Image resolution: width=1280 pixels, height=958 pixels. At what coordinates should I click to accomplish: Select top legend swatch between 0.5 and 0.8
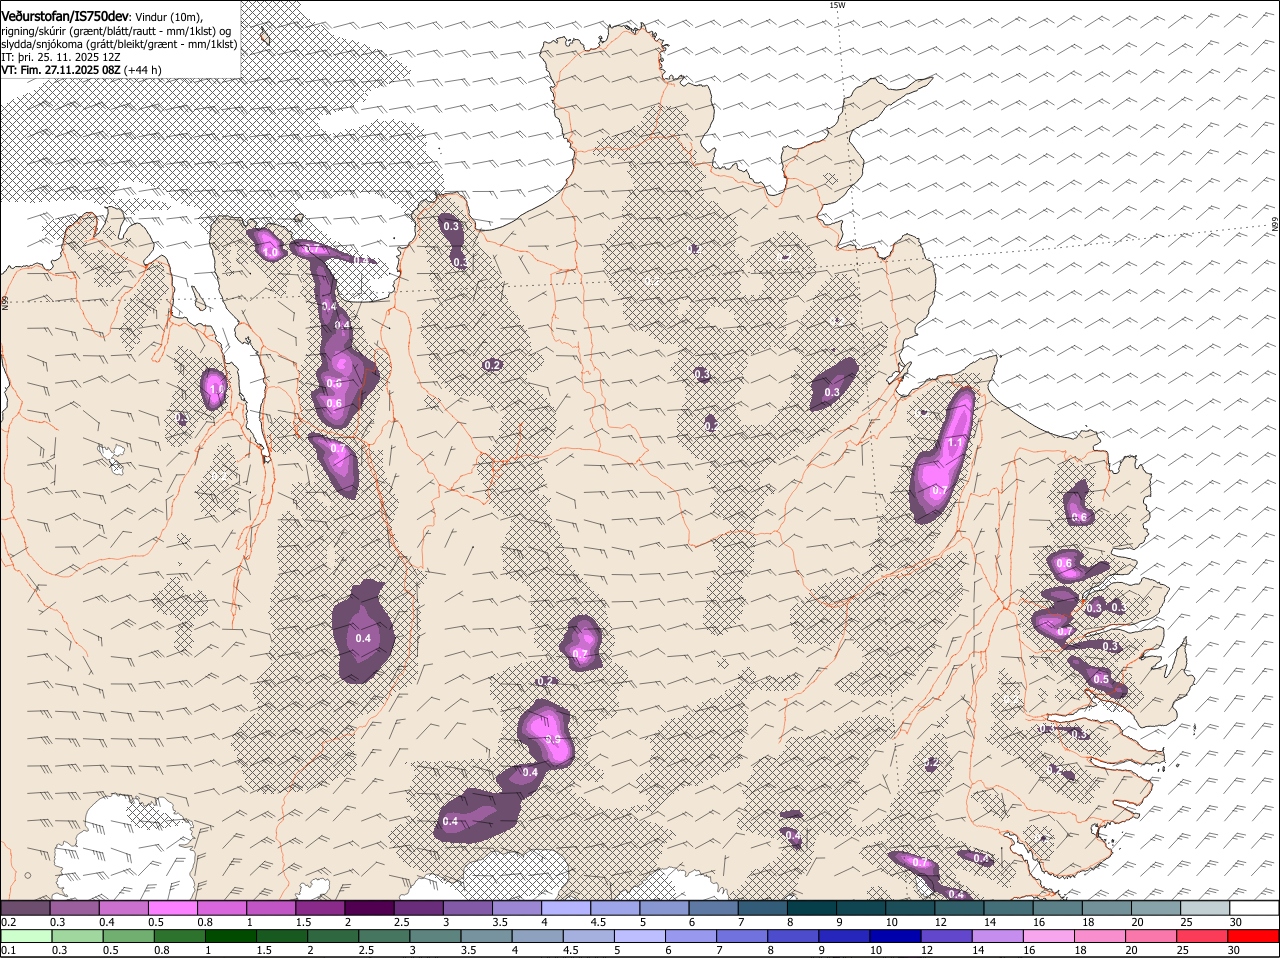point(173,907)
